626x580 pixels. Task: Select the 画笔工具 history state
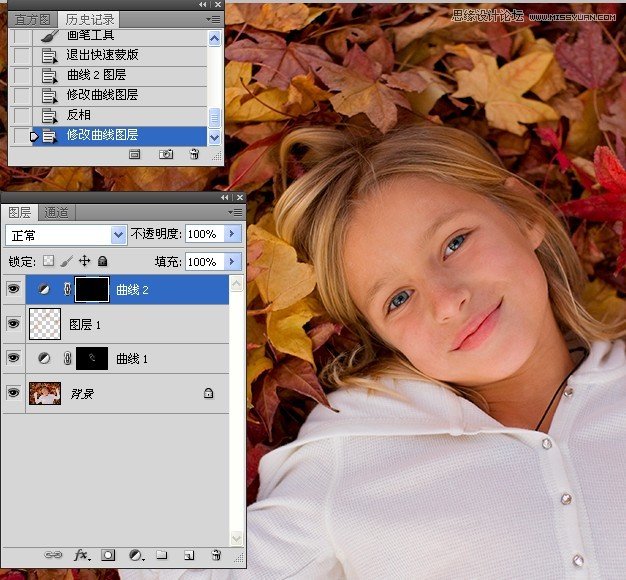coord(119,37)
